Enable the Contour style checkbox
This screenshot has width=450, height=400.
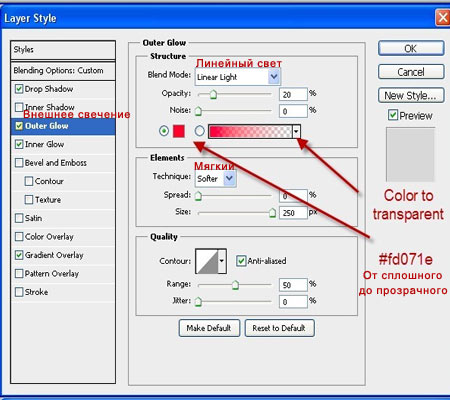click(29, 181)
